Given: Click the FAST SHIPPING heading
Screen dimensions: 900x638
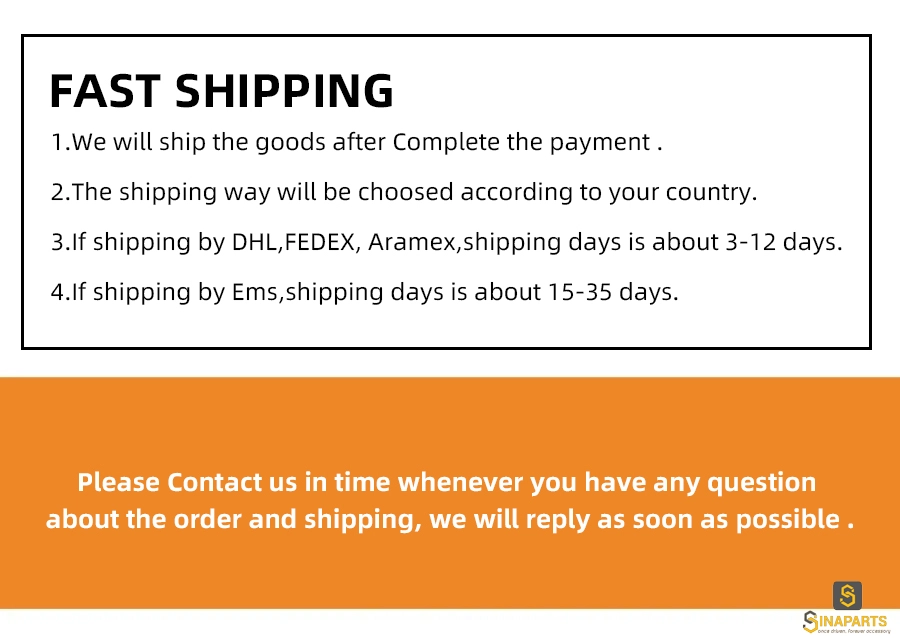Looking at the screenshot, I should click(x=222, y=91).
